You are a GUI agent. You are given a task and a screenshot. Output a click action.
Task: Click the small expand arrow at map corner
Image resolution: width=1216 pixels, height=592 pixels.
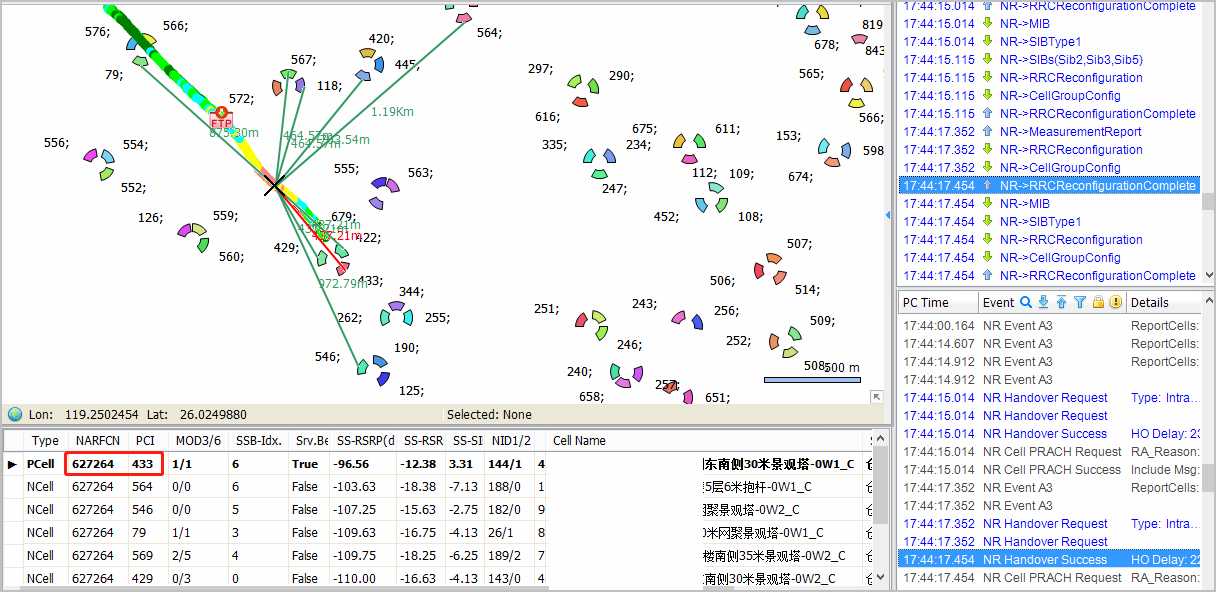pyautogui.click(x=877, y=397)
